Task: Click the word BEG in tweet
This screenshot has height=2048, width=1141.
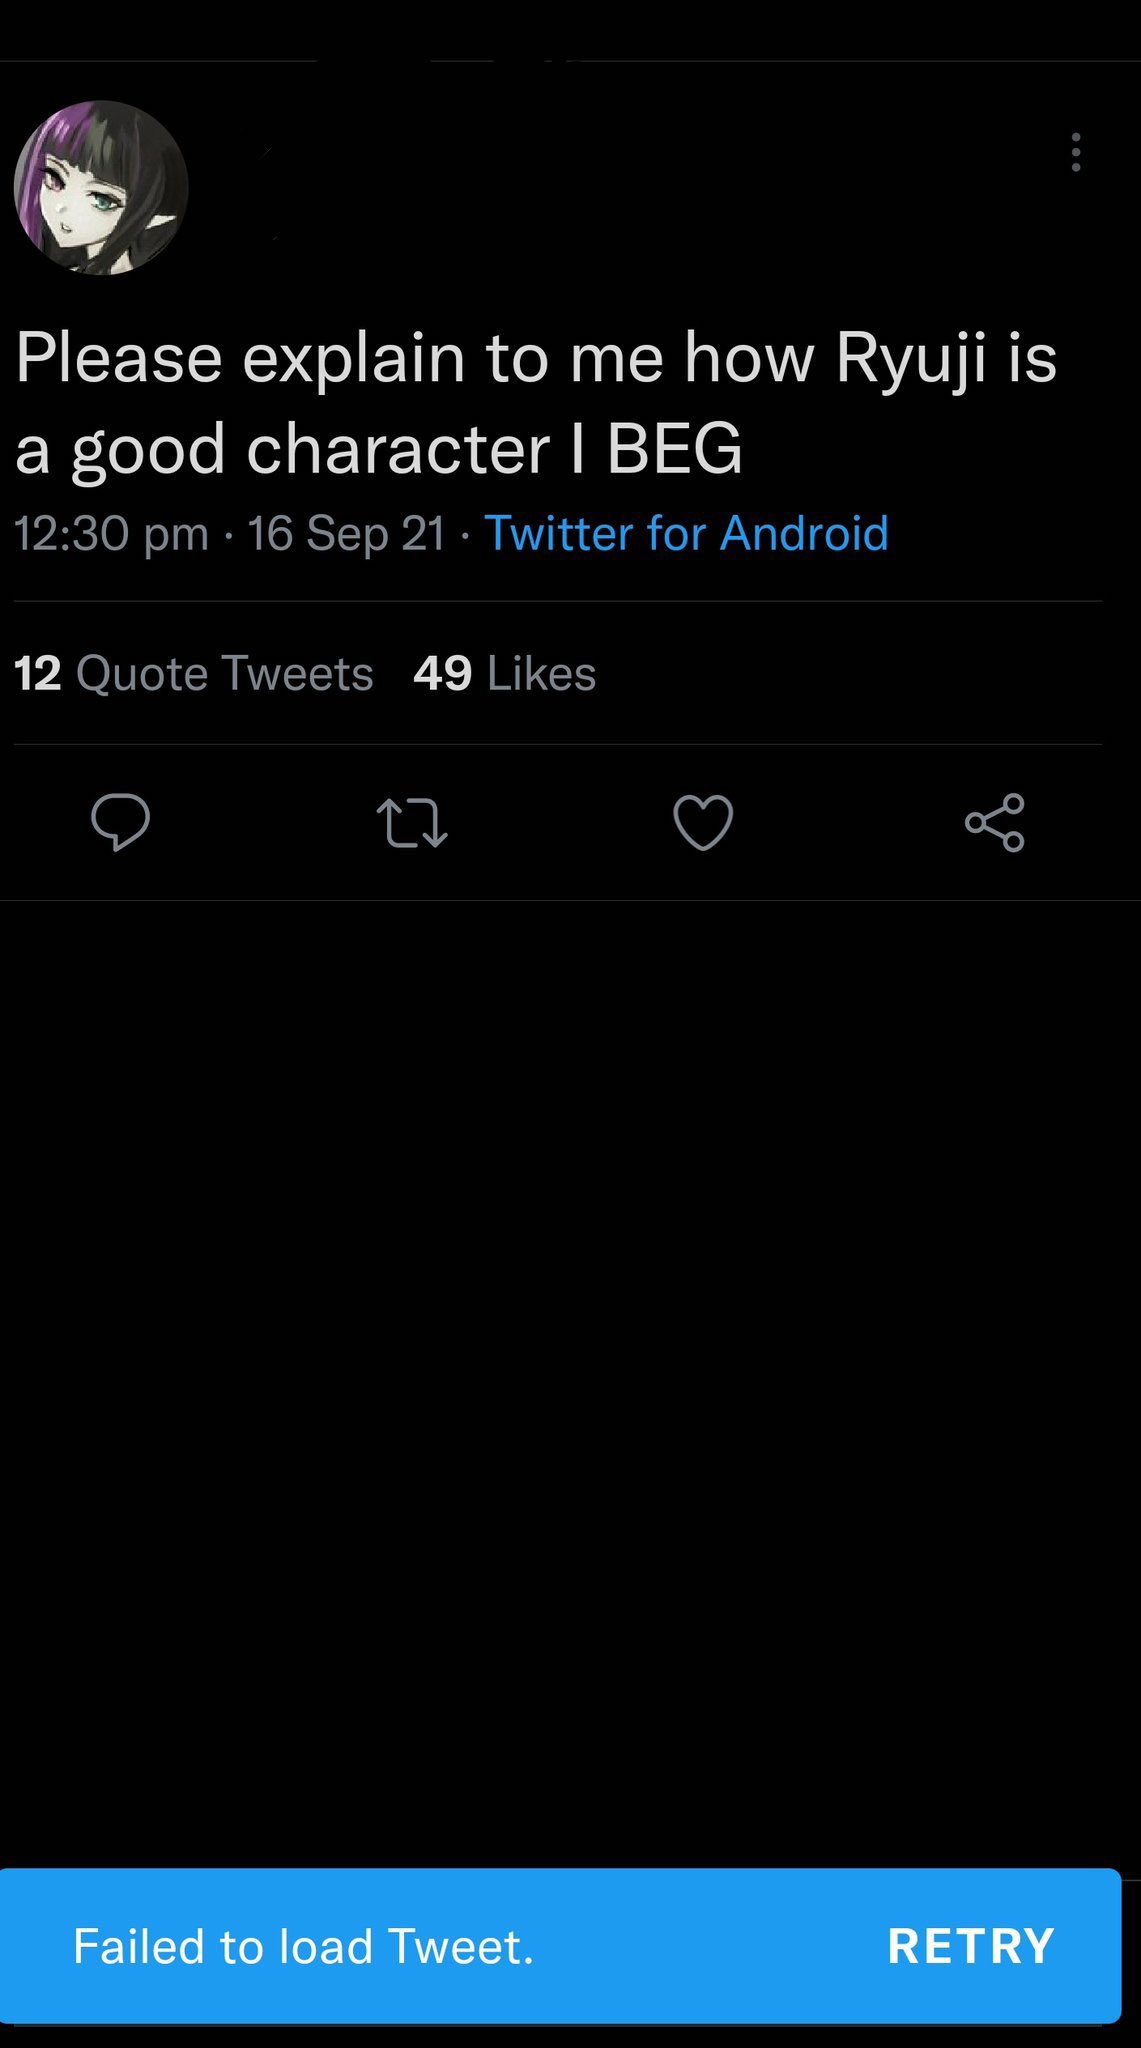Action: pos(675,449)
